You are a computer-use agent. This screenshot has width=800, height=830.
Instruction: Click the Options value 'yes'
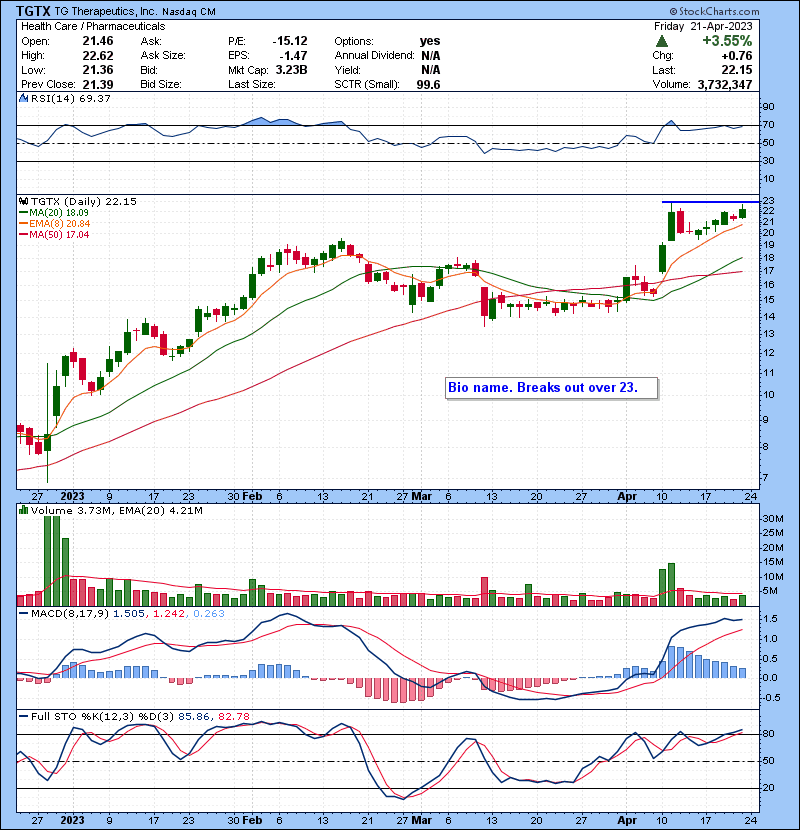(430, 41)
